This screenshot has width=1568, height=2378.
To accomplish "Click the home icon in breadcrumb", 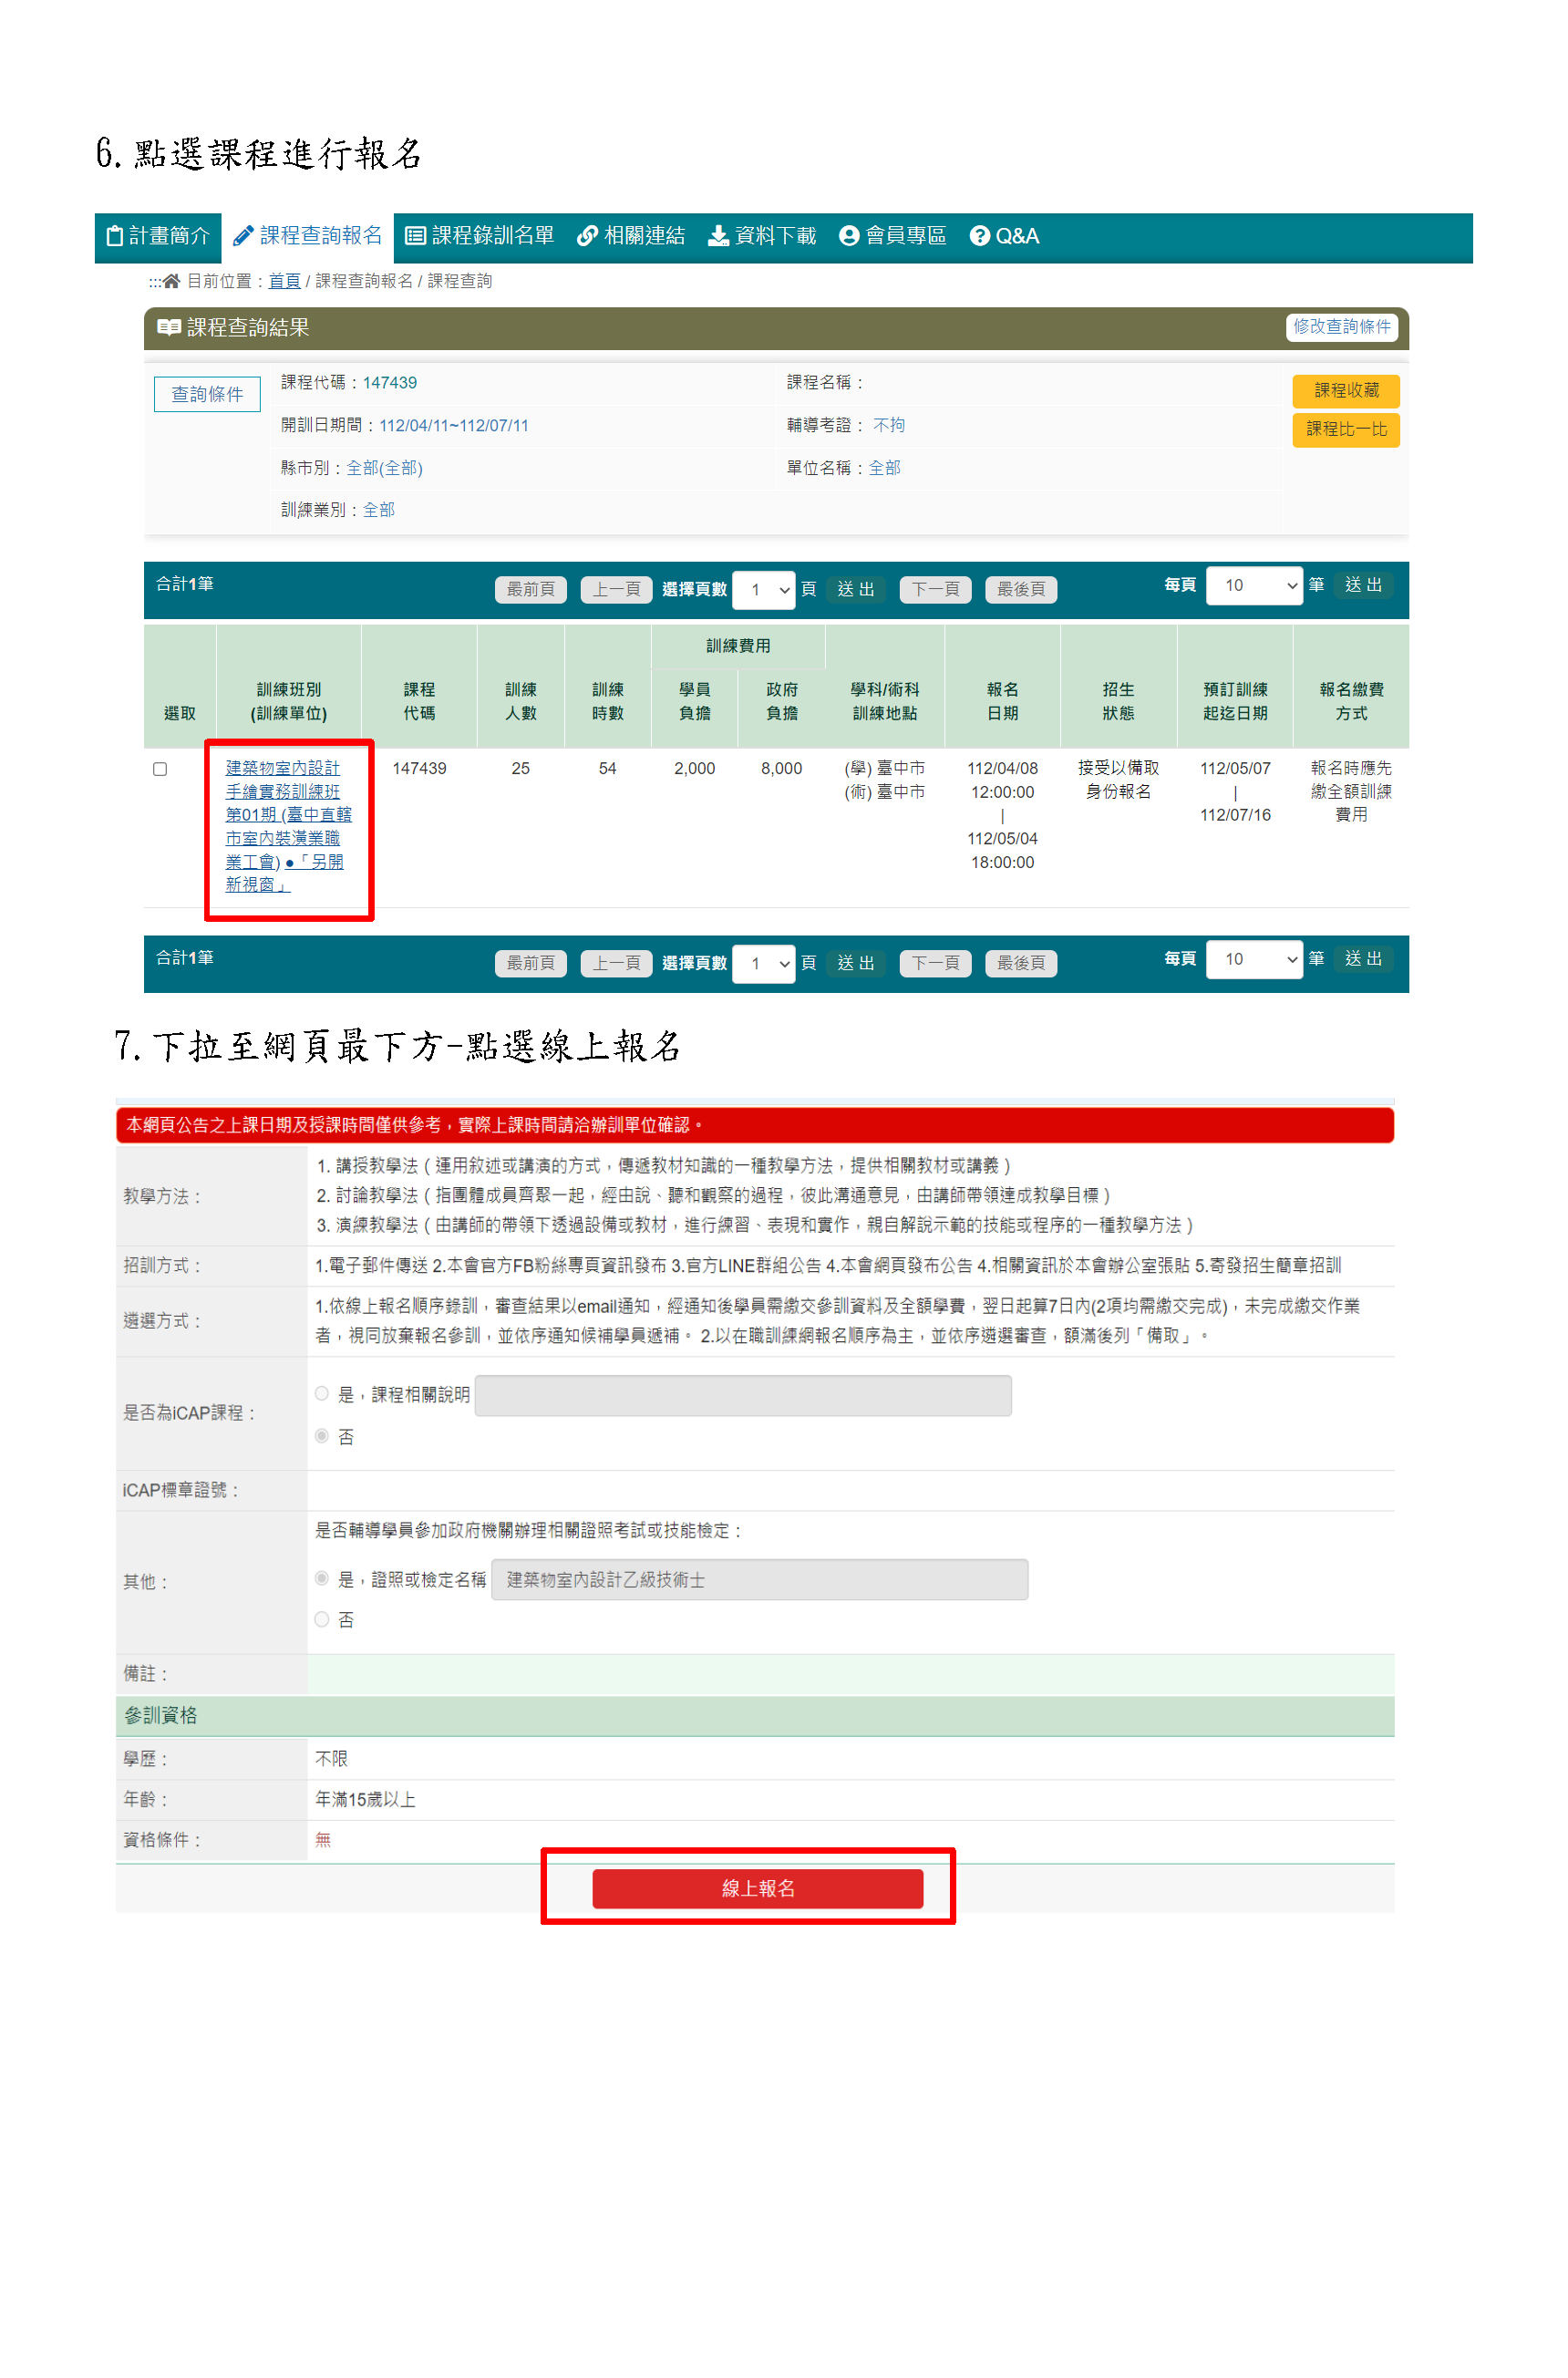I will point(172,282).
